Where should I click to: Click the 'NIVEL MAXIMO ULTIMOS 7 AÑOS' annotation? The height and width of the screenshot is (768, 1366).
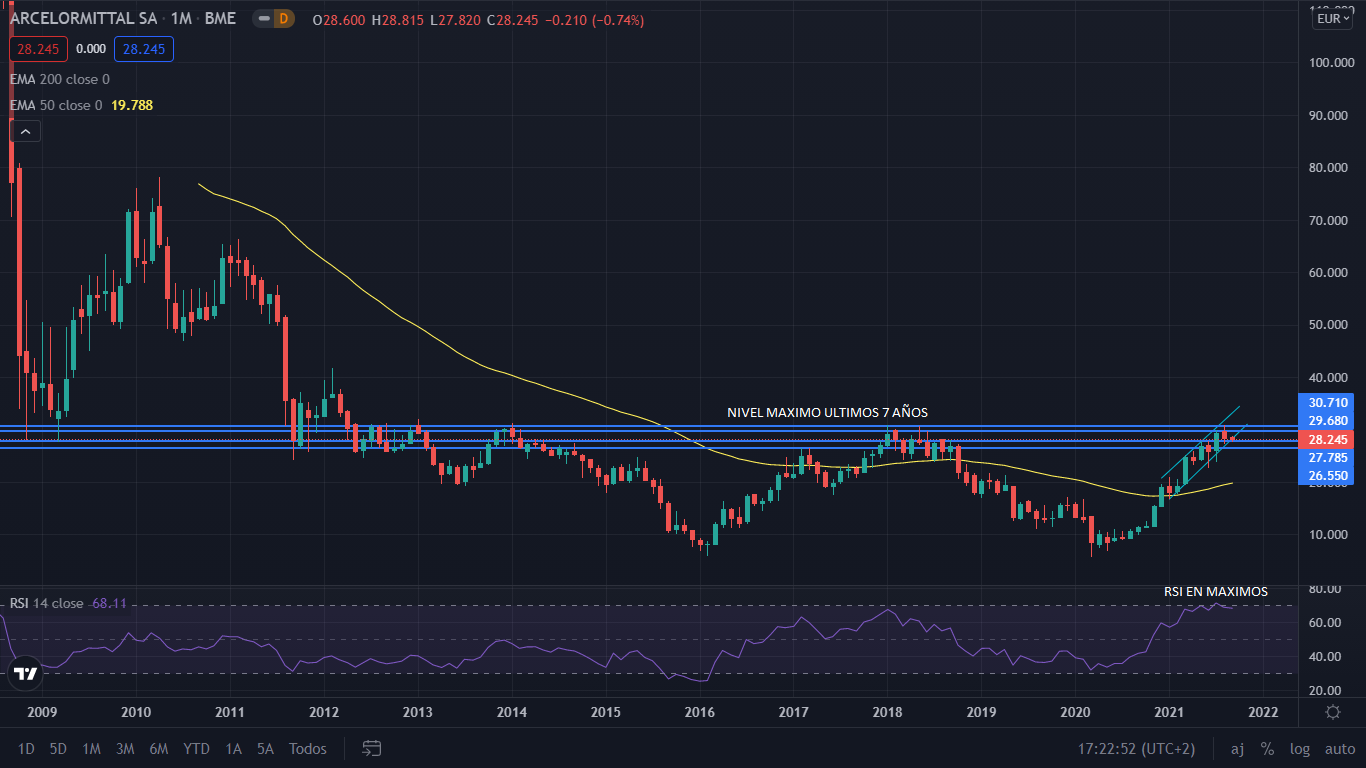pos(827,412)
